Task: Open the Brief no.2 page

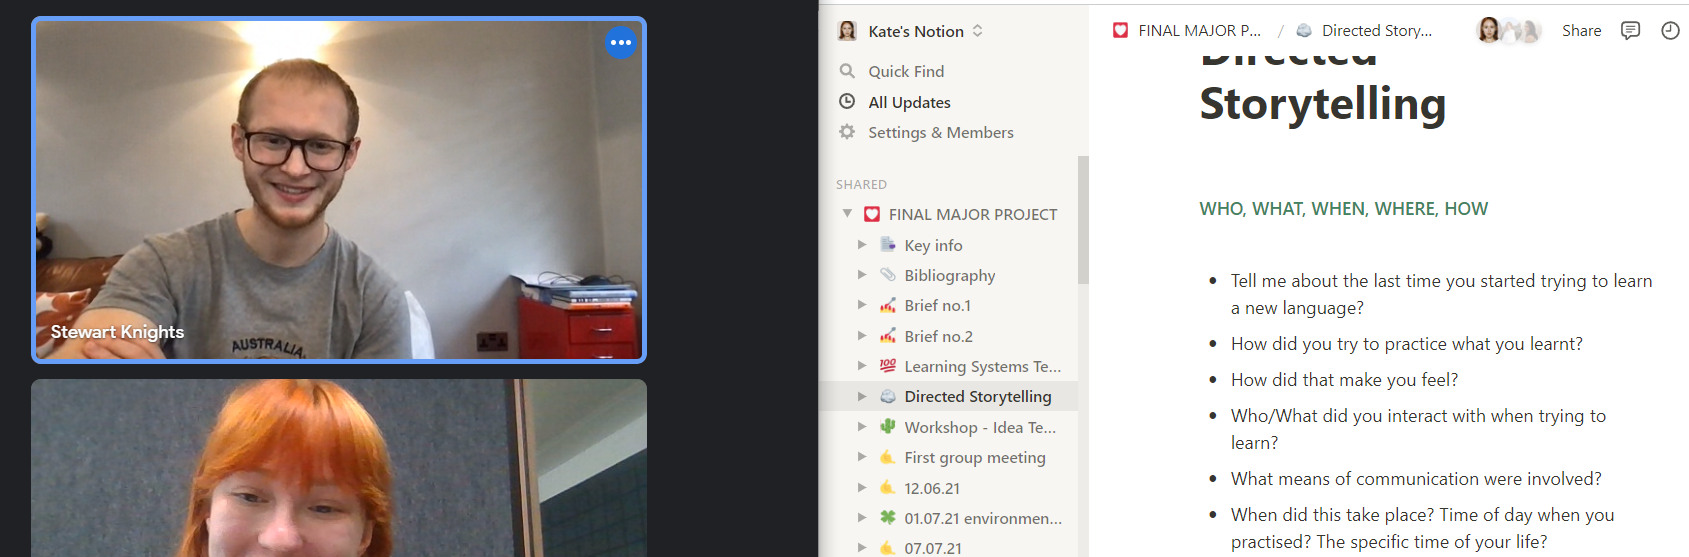Action: (x=938, y=336)
